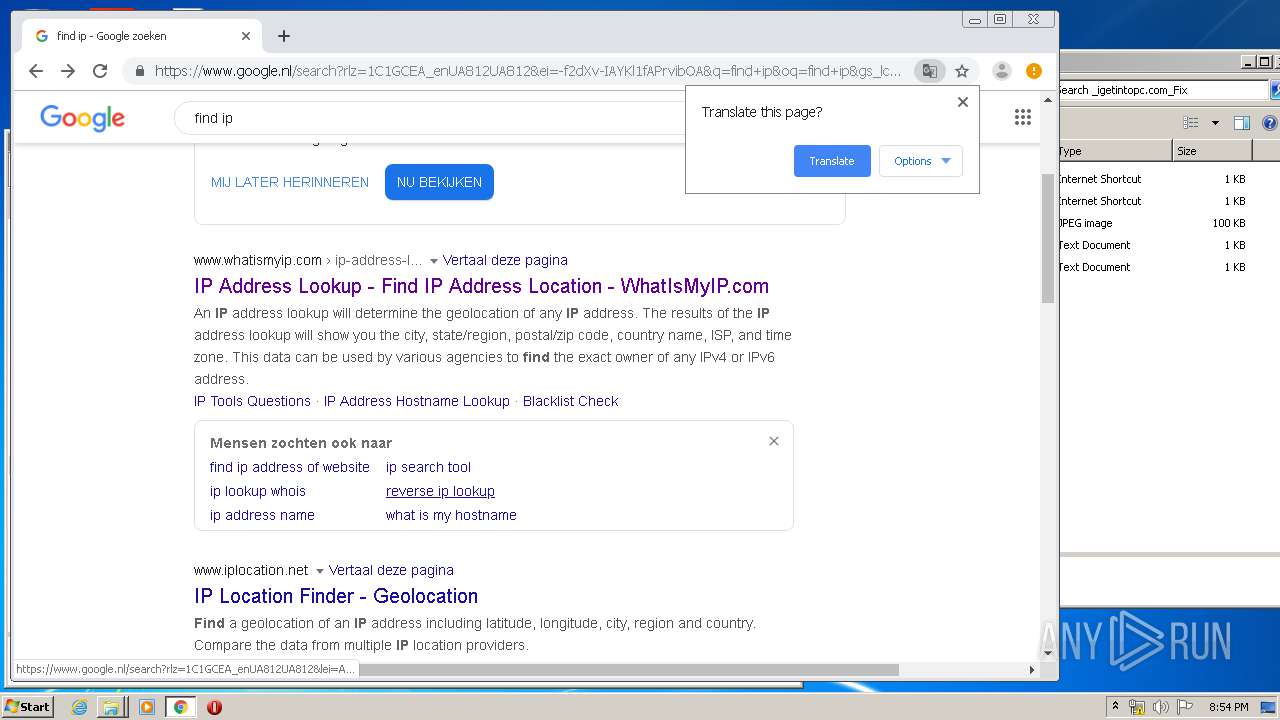
Task: Click the Explorer window search box
Action: point(1162,90)
